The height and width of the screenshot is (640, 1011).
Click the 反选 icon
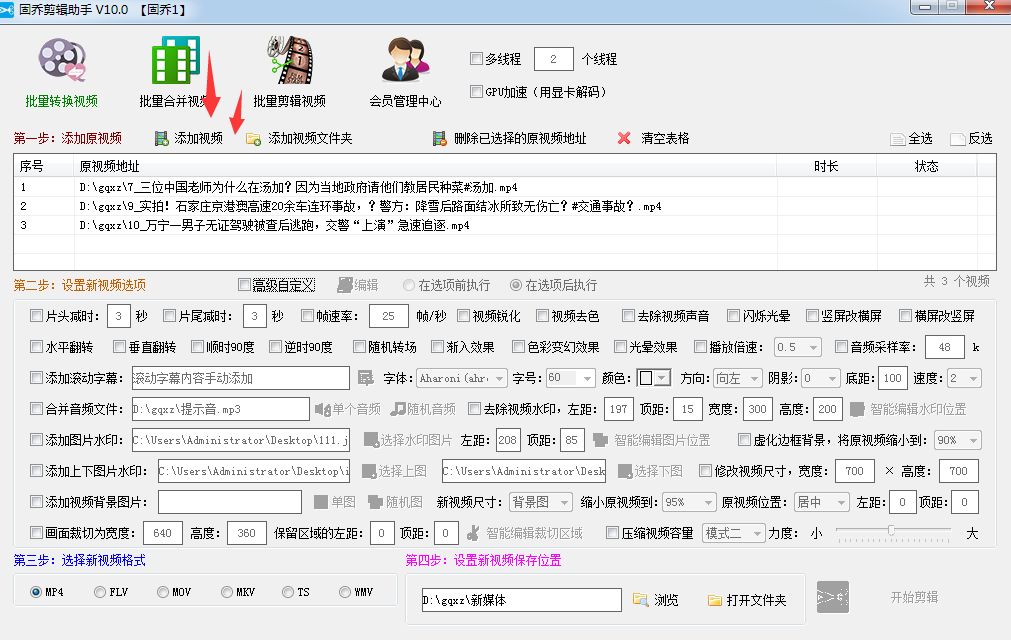[957, 139]
